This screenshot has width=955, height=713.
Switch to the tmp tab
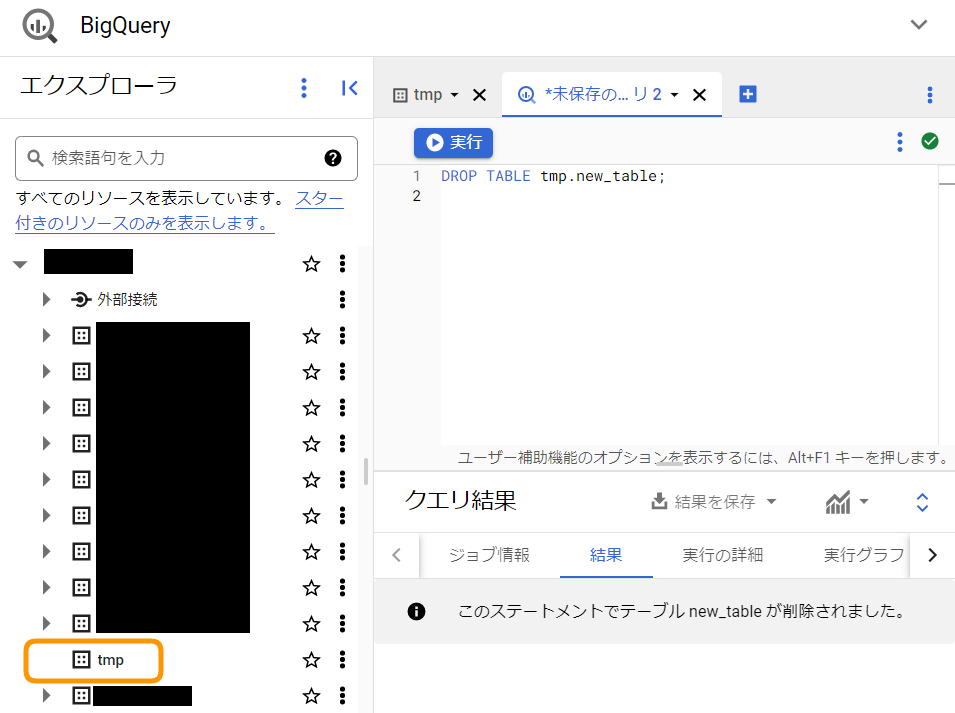[418, 95]
